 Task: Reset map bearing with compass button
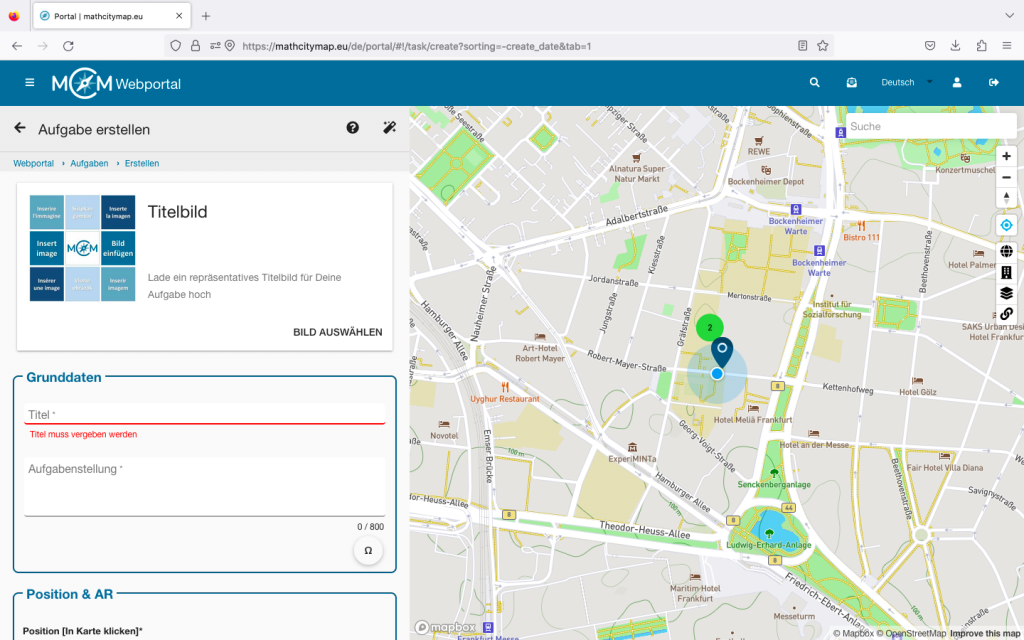pyautogui.click(x=1006, y=198)
